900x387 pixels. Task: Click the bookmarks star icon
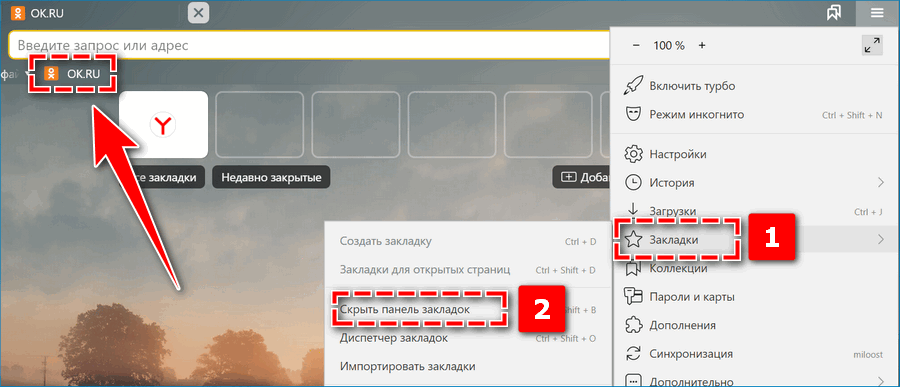[x=633, y=240]
